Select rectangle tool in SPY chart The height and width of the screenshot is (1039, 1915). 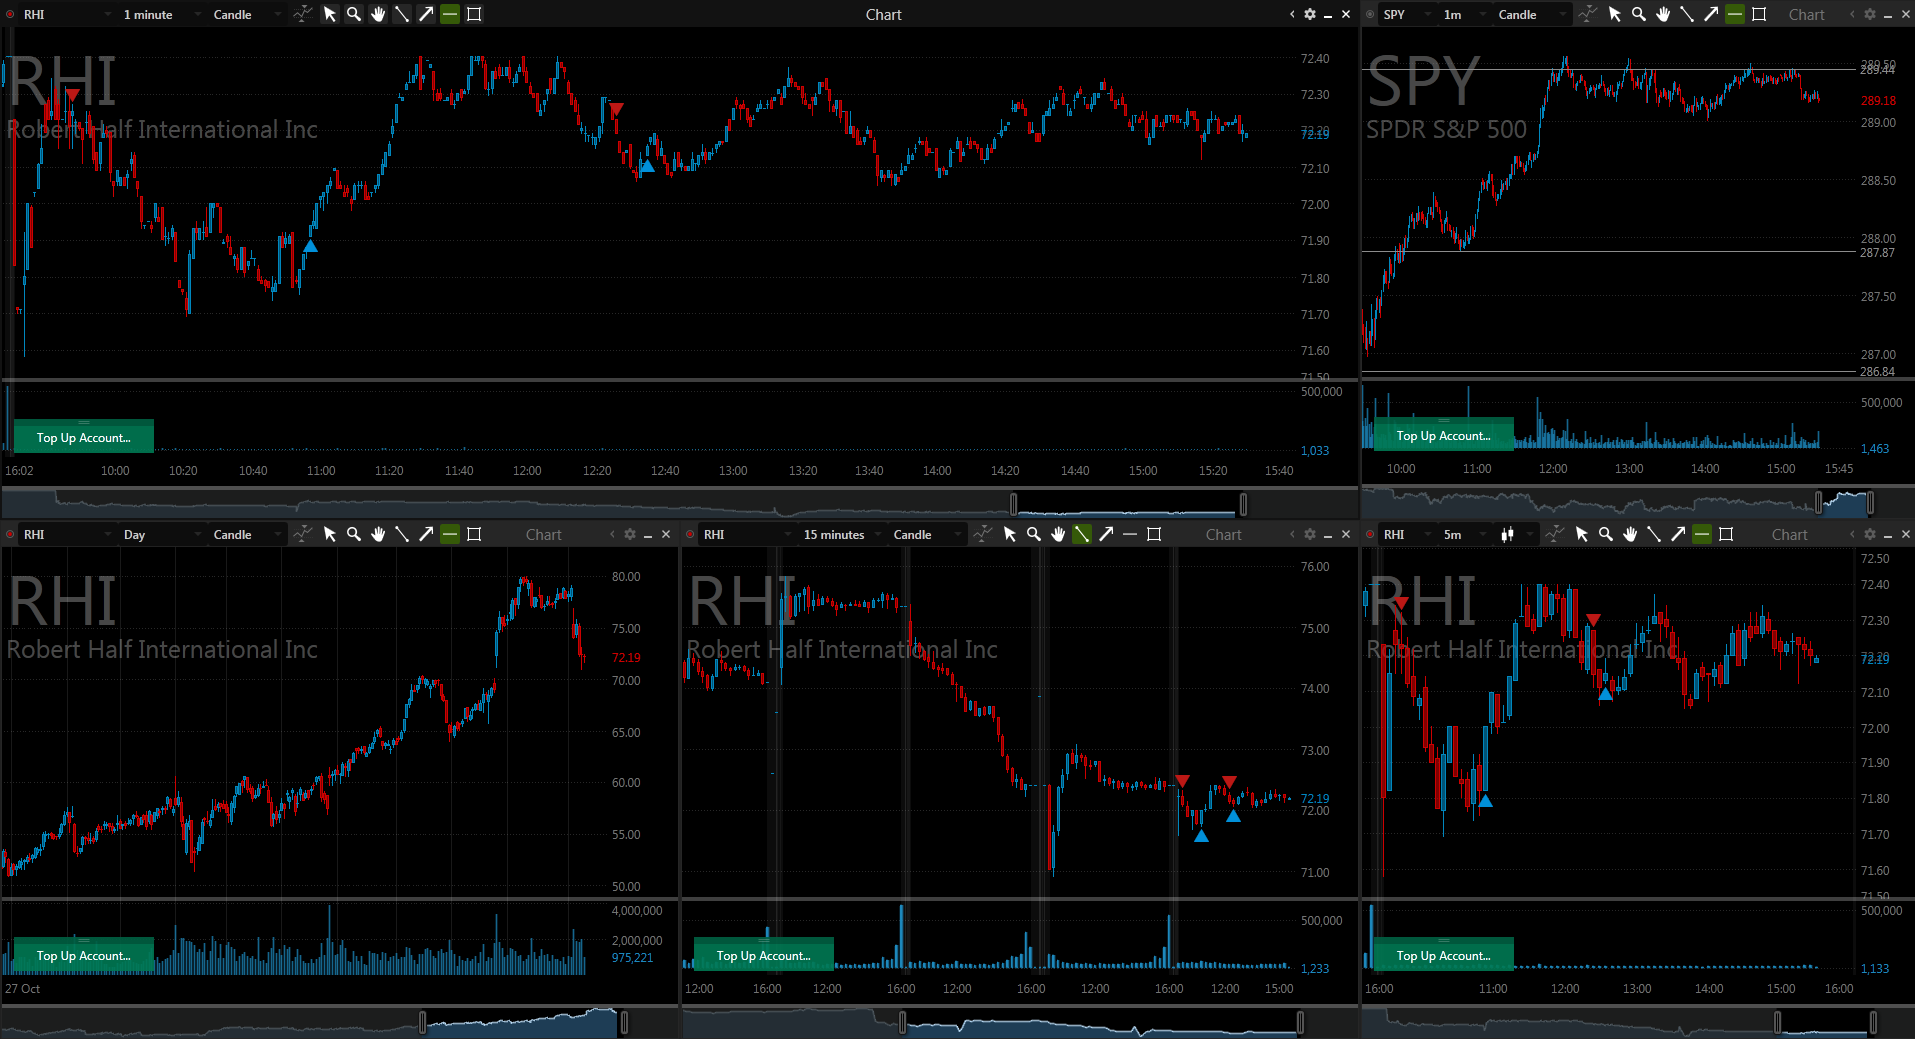(x=1759, y=14)
